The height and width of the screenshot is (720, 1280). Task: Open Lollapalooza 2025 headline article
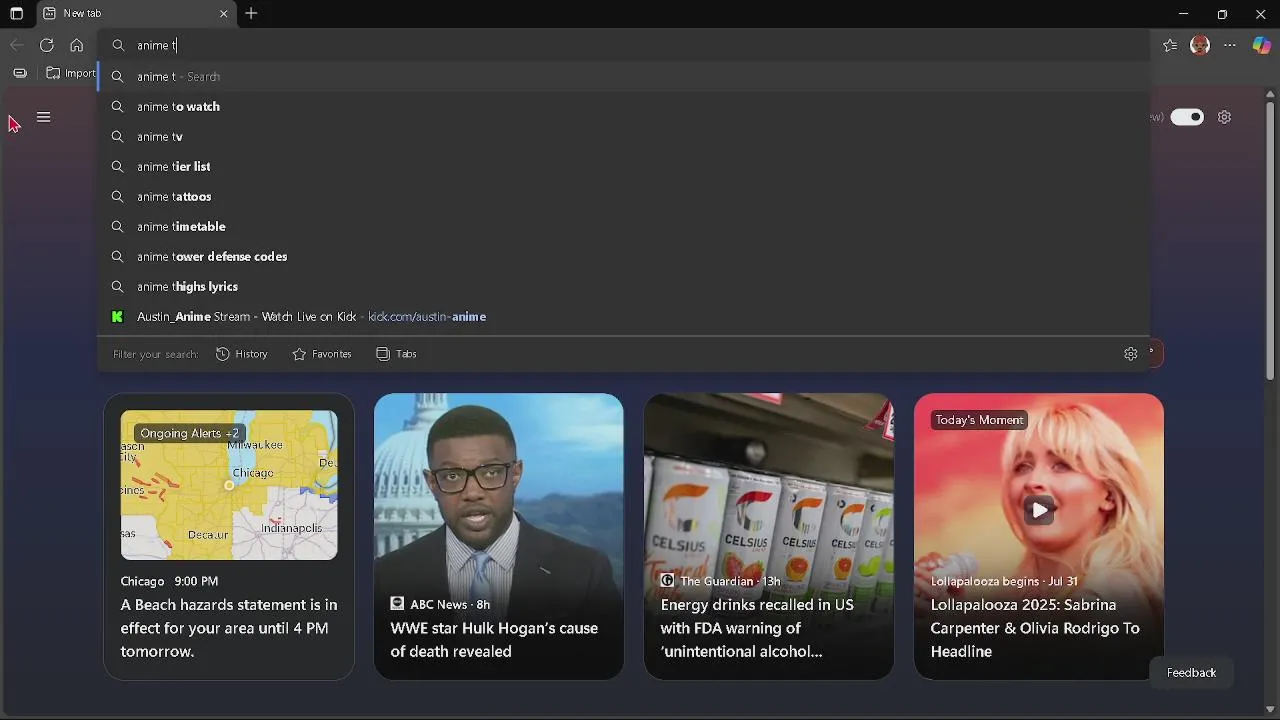pos(1035,628)
